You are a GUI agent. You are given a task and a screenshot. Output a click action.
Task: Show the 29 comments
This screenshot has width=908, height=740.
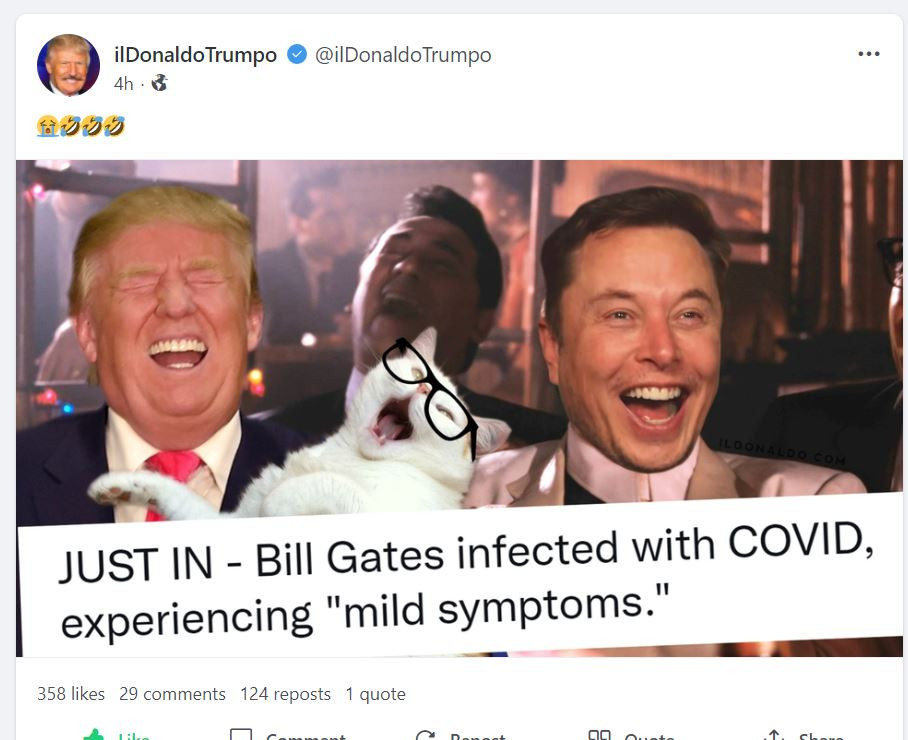pos(172,694)
